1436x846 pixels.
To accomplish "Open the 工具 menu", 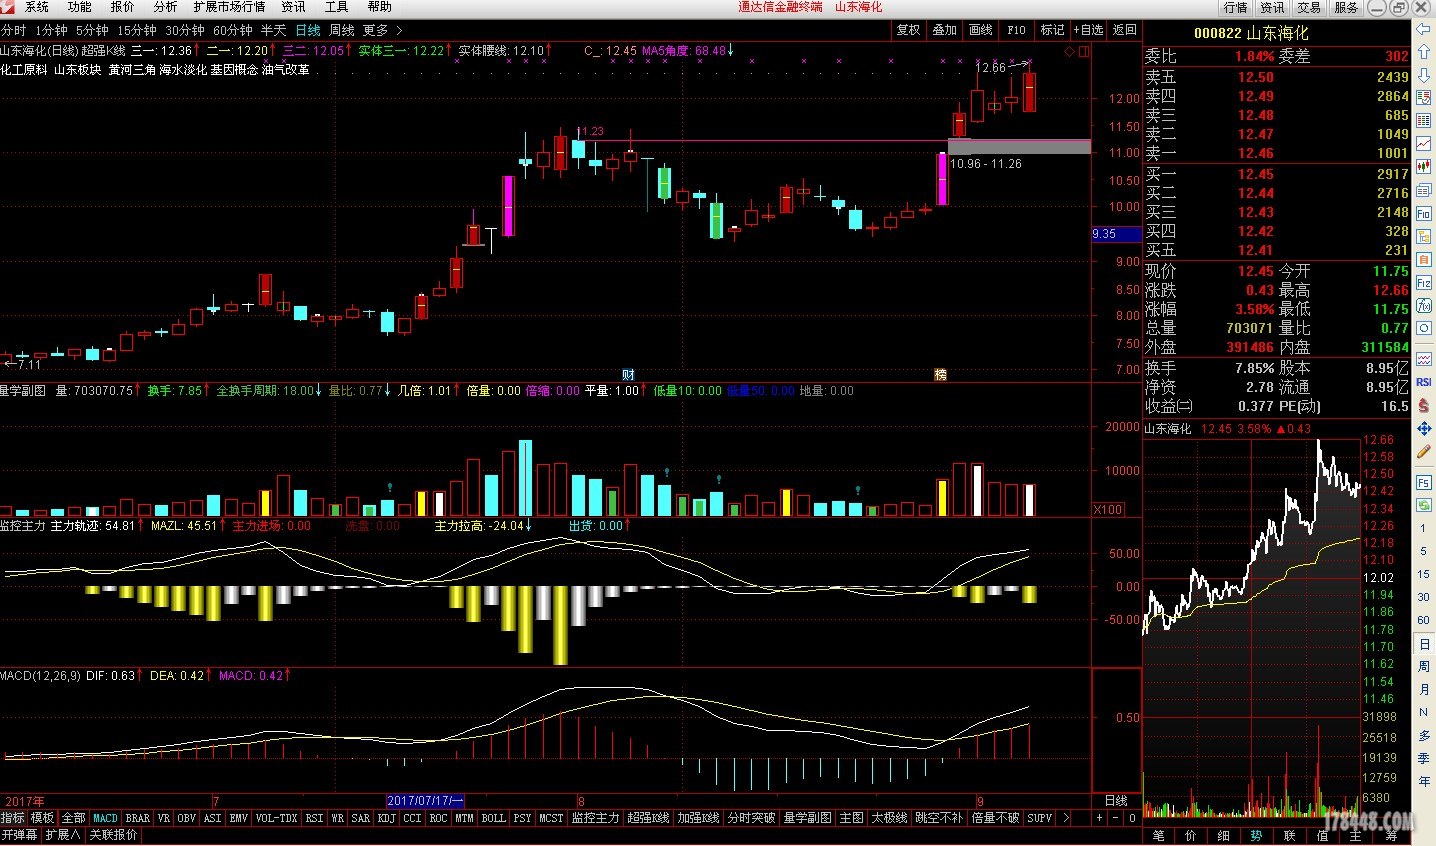I will click(336, 7).
